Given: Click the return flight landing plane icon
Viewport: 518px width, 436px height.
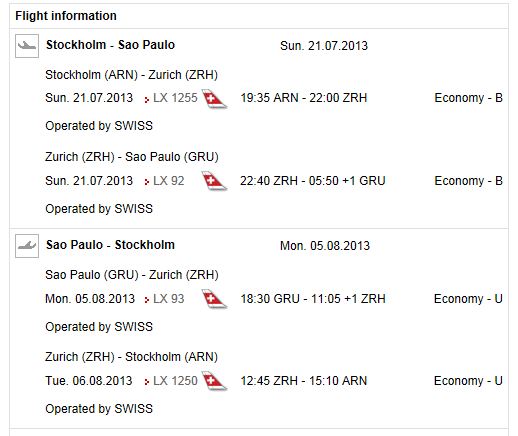Looking at the screenshot, I should [x=27, y=246].
